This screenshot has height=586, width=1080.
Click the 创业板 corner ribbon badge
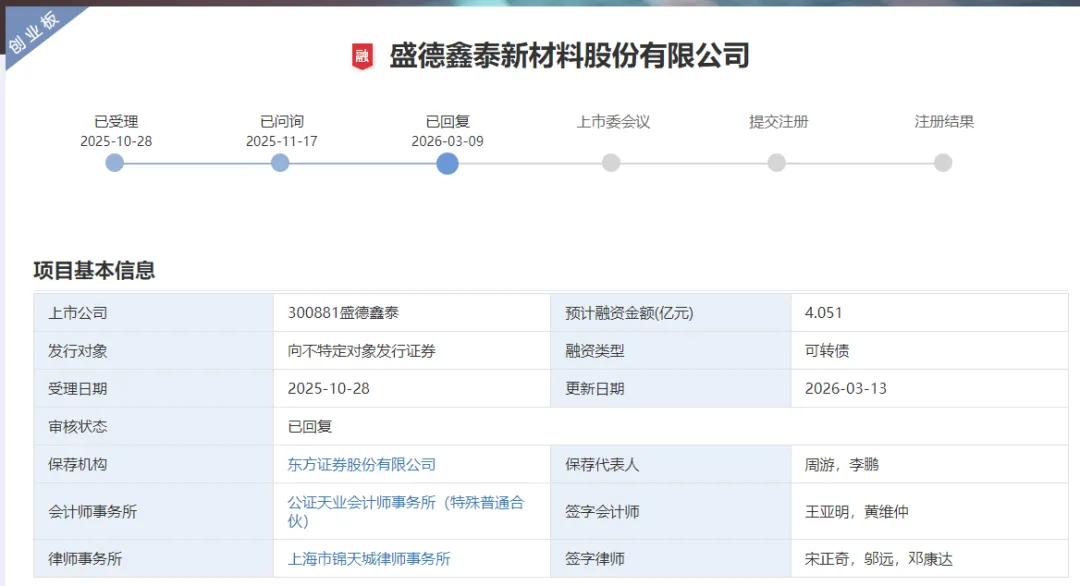point(32,32)
